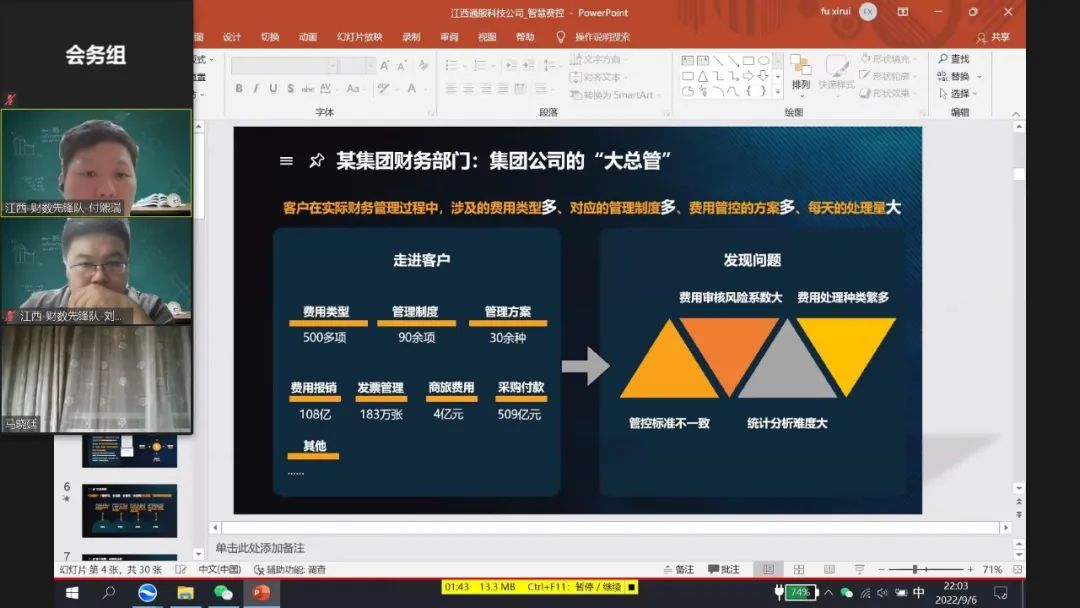Screen dimensions: 1080x608
Task: Click the Notes (备注) button in status bar
Action: pyautogui.click(x=683, y=568)
